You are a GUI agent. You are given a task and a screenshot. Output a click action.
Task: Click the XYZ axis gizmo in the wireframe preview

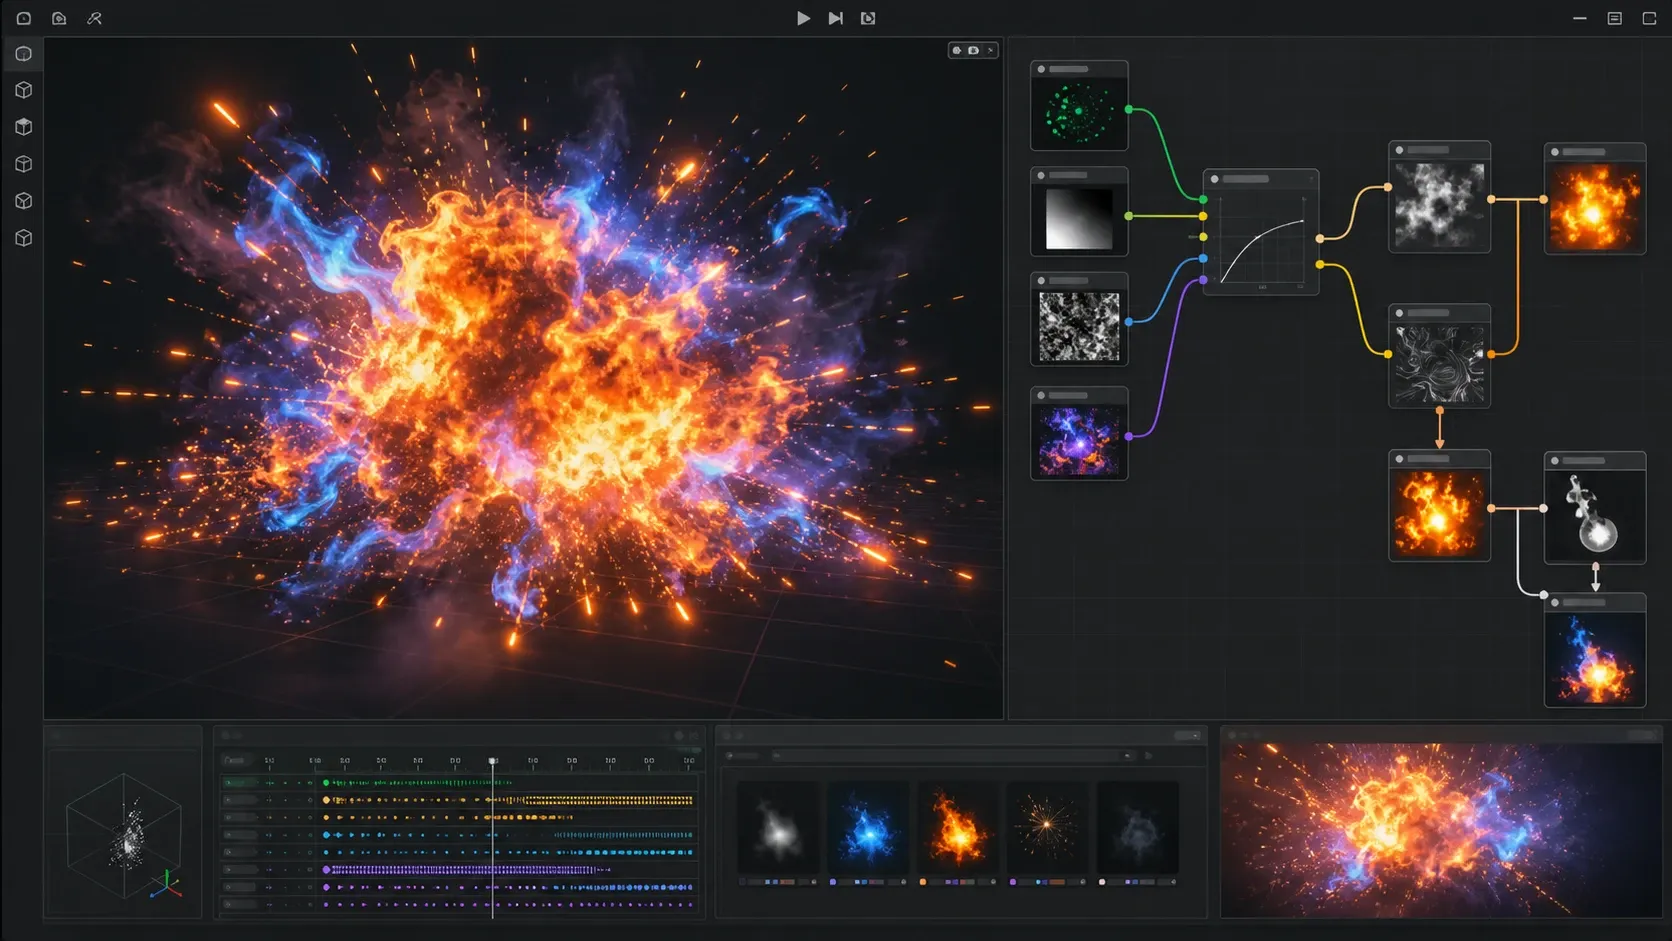(166, 885)
